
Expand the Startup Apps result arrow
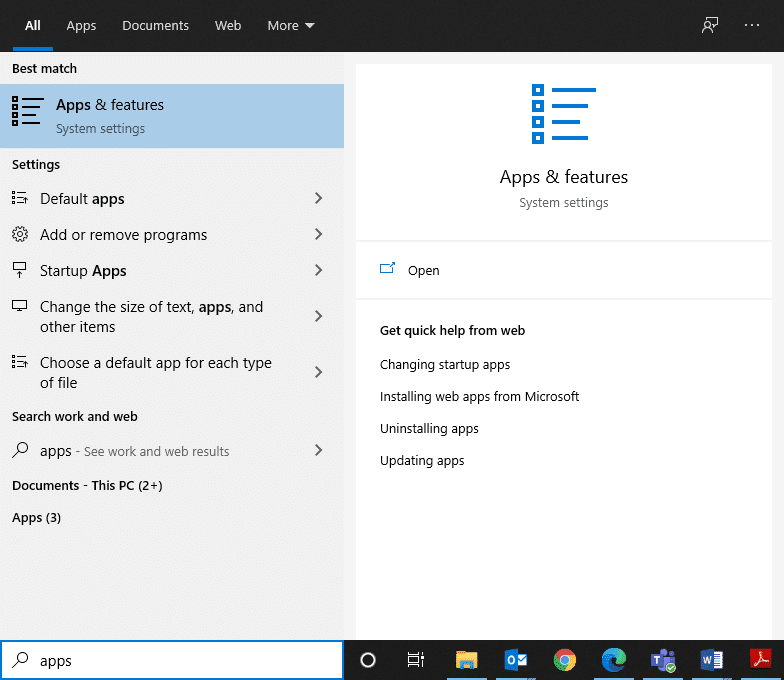[x=319, y=271]
